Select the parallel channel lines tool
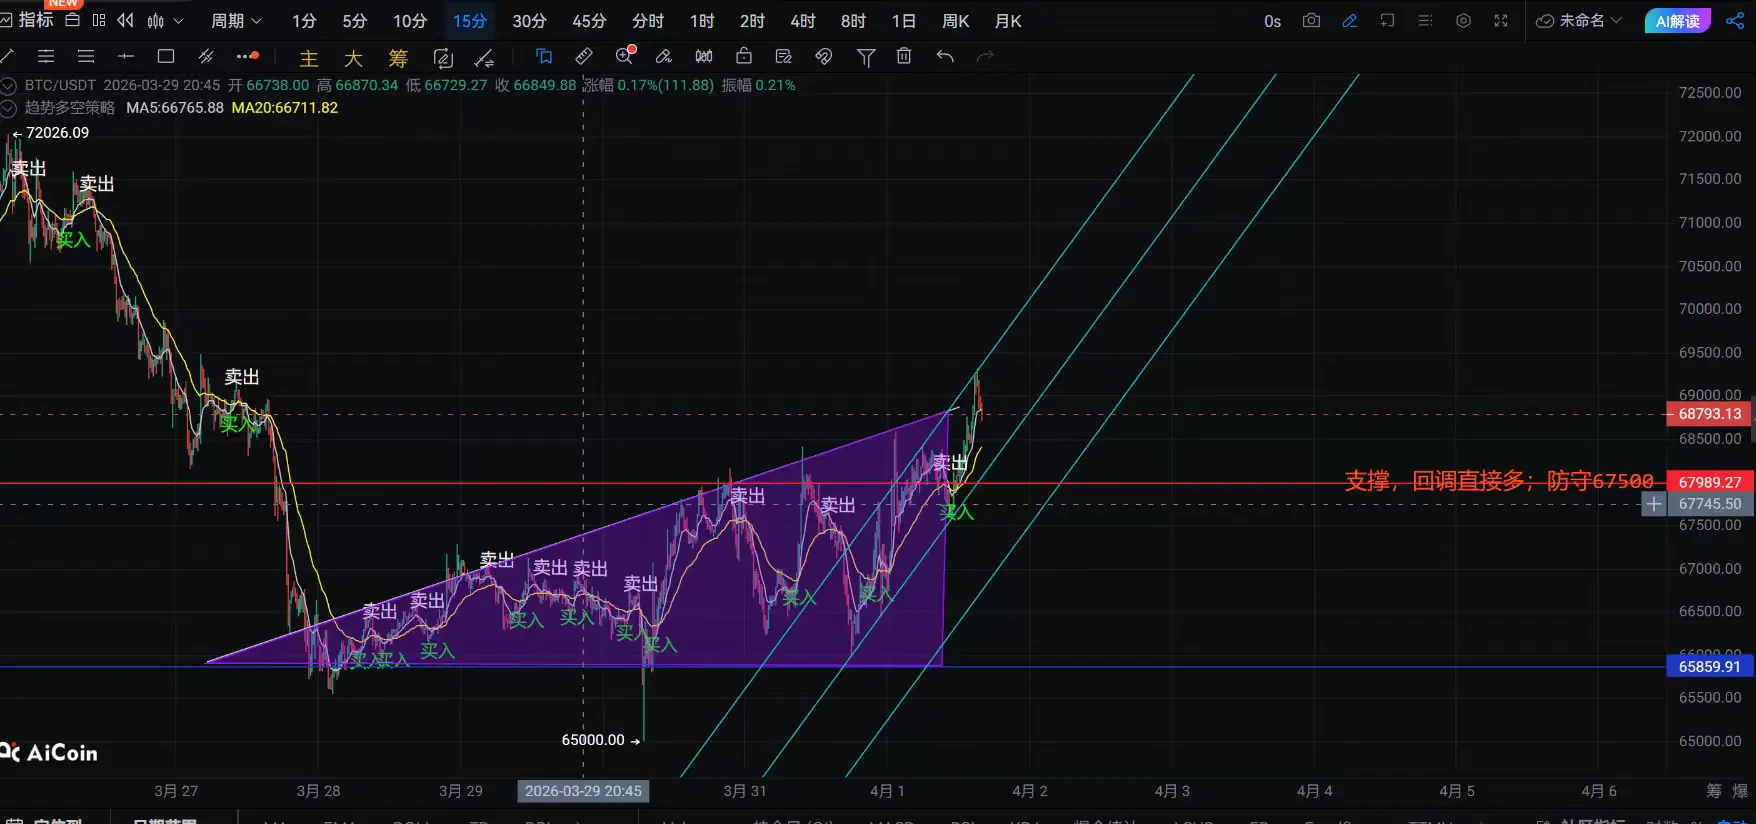1756x824 pixels. coord(46,56)
